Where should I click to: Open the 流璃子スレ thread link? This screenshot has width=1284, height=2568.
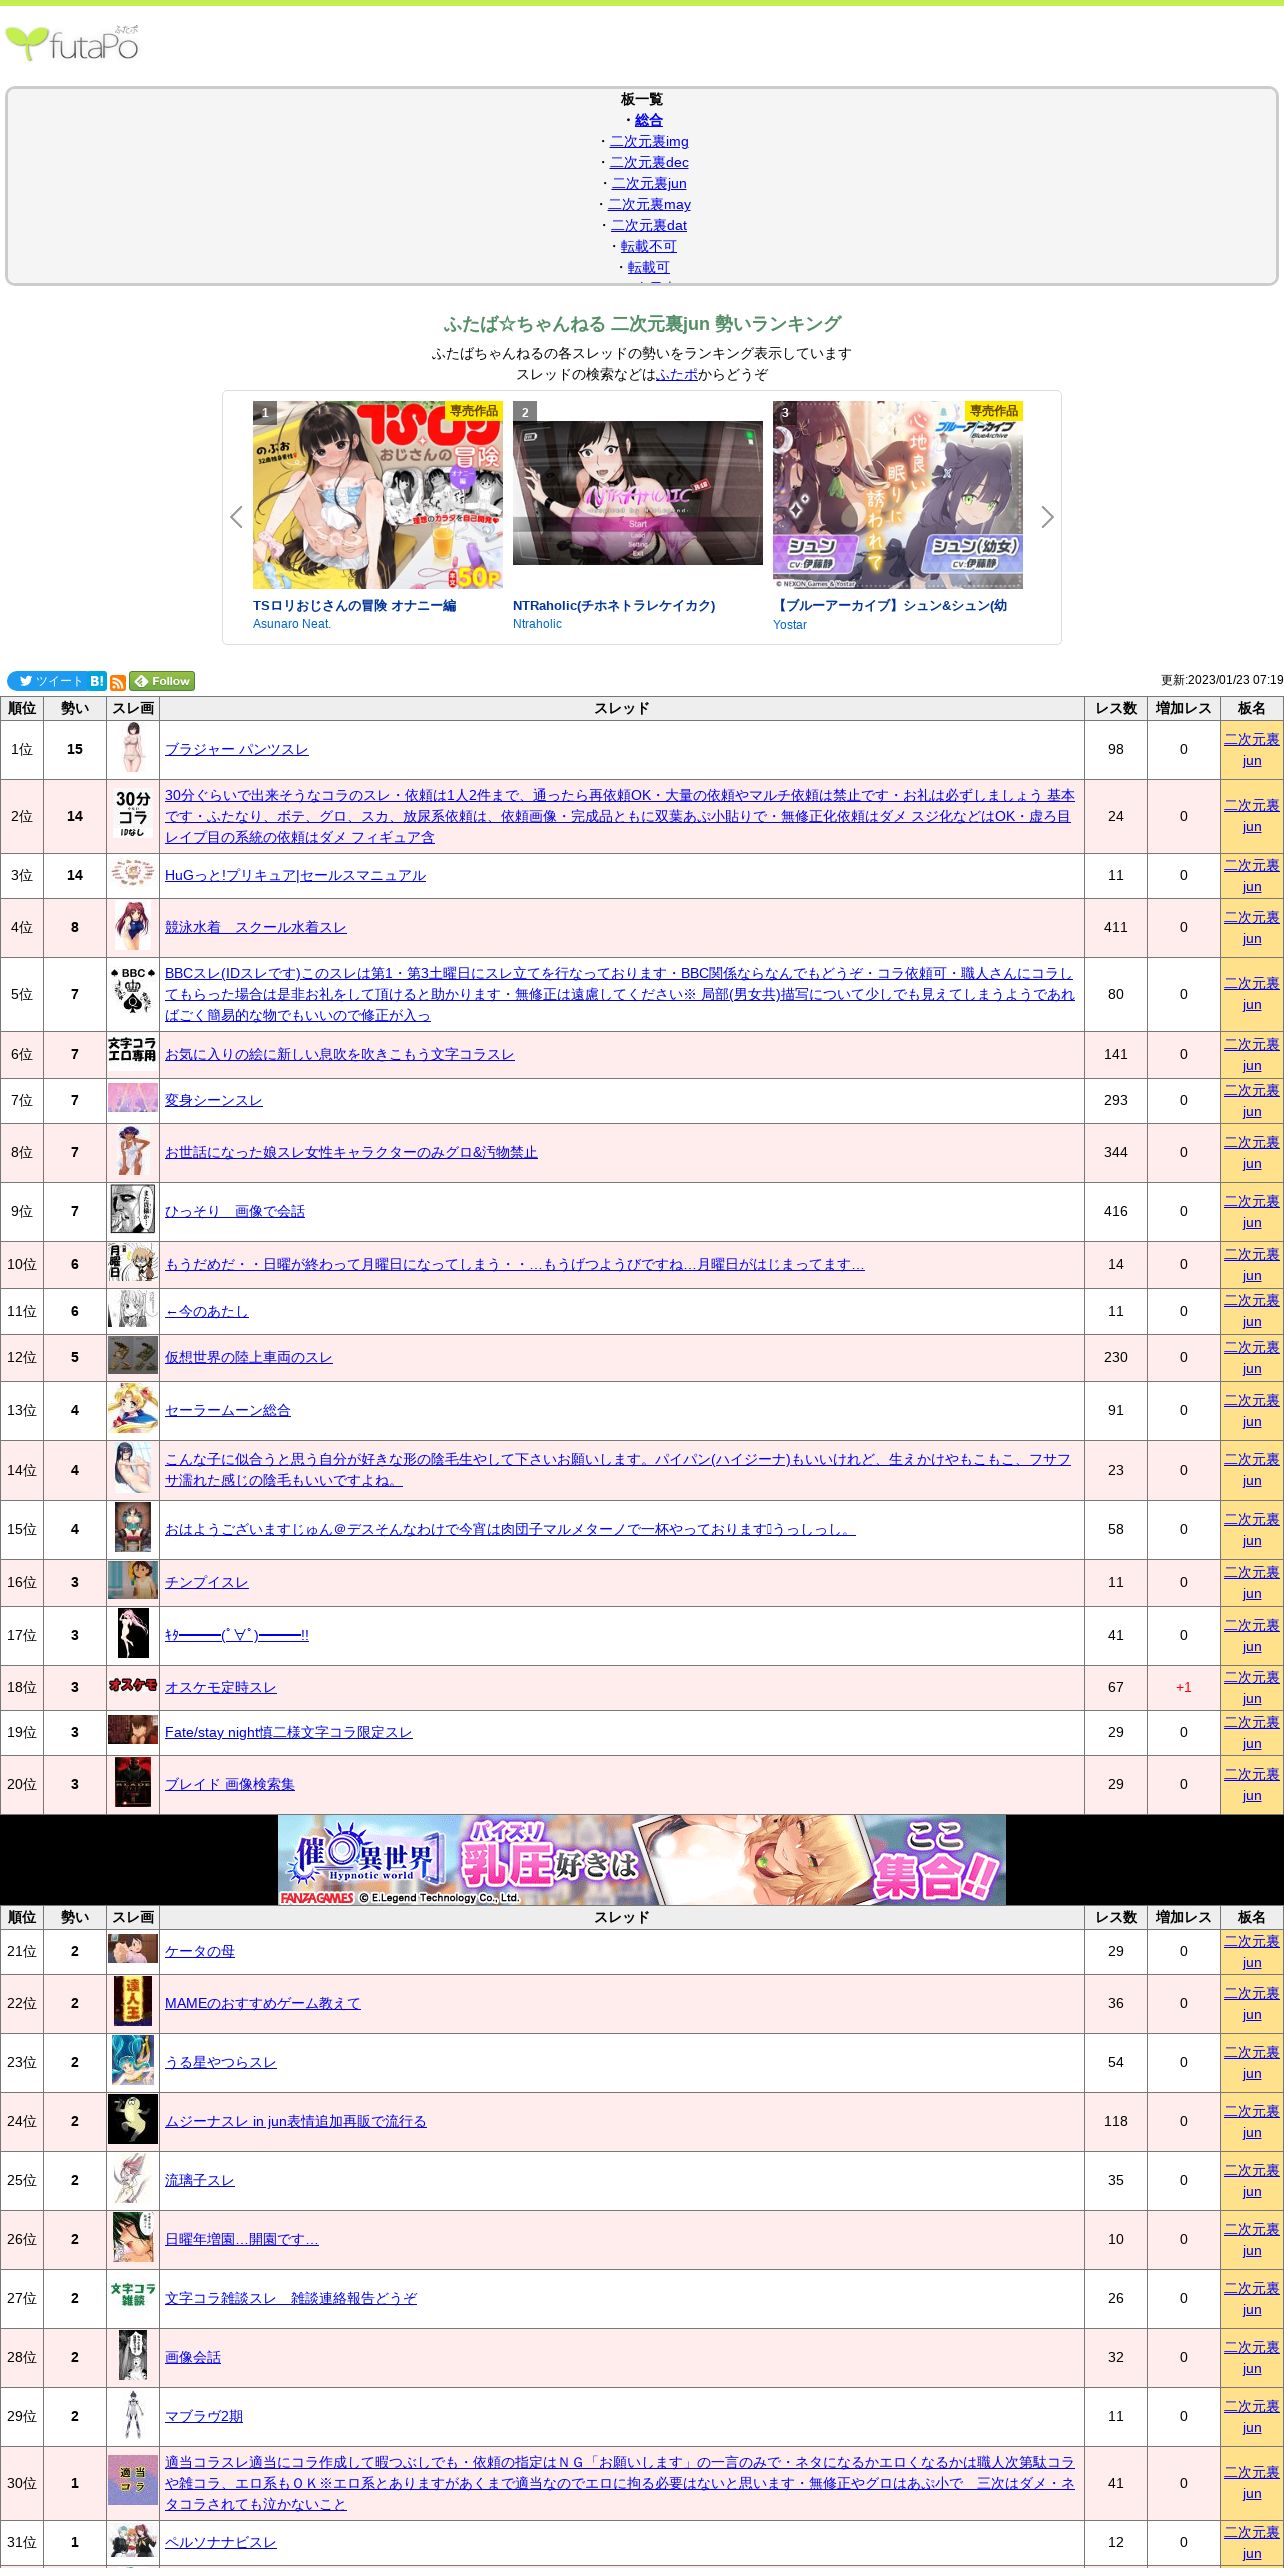pos(199,2180)
